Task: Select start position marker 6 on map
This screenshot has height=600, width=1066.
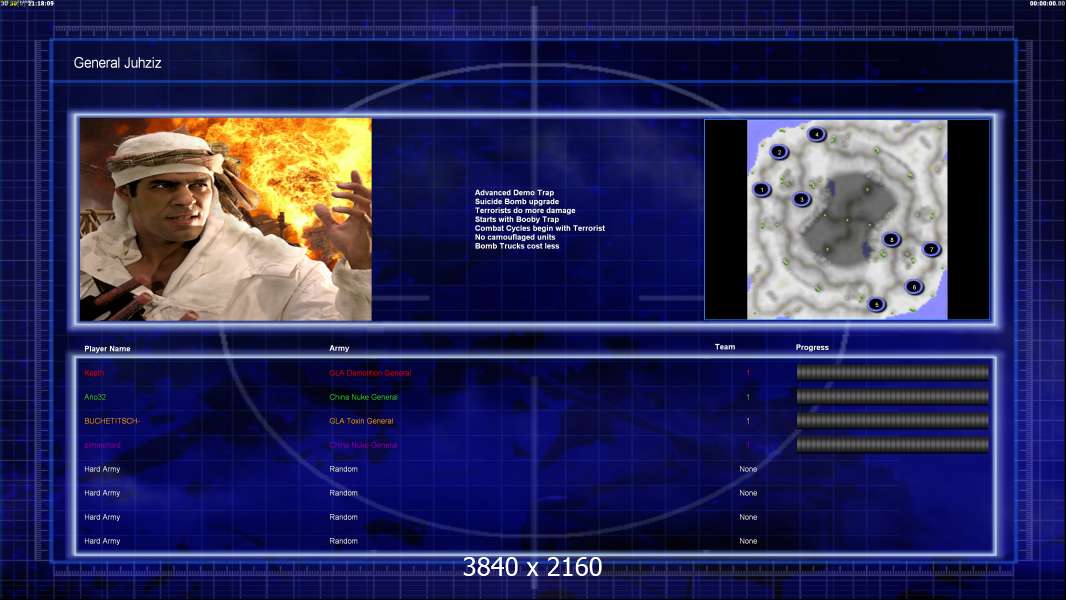Action: click(x=913, y=287)
